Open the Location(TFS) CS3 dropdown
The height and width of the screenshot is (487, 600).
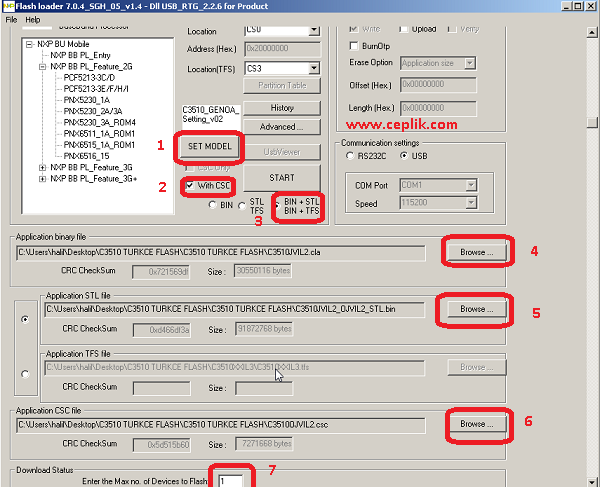(314, 68)
